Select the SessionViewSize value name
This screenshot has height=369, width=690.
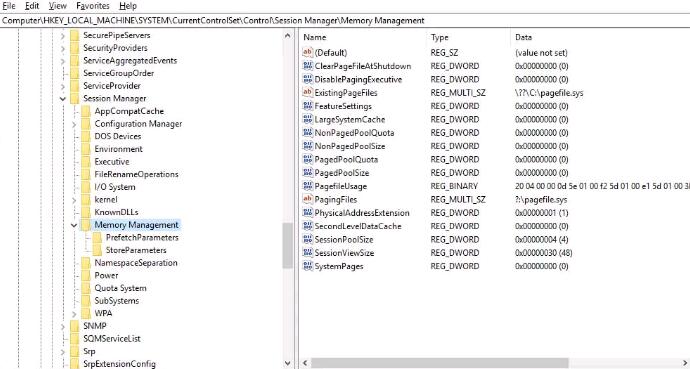(x=344, y=253)
